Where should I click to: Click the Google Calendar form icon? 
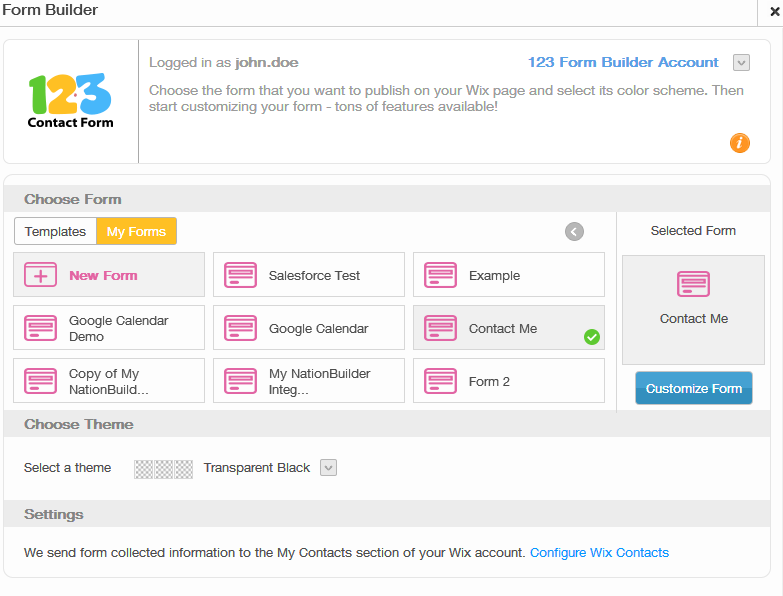(240, 328)
